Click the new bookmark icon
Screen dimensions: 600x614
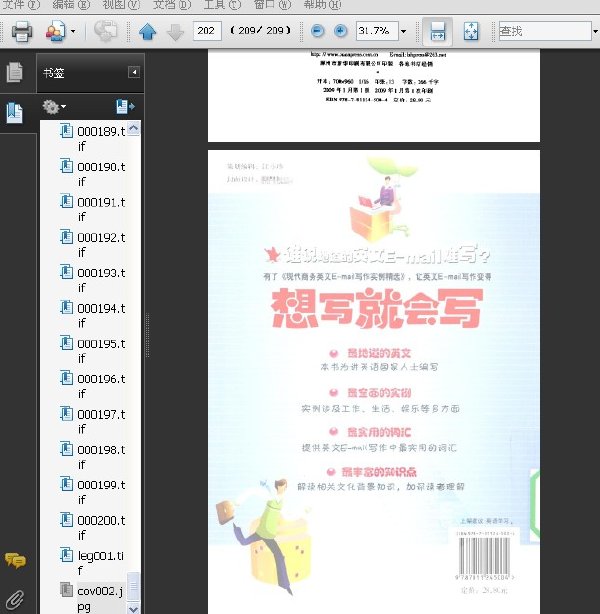tap(125, 107)
